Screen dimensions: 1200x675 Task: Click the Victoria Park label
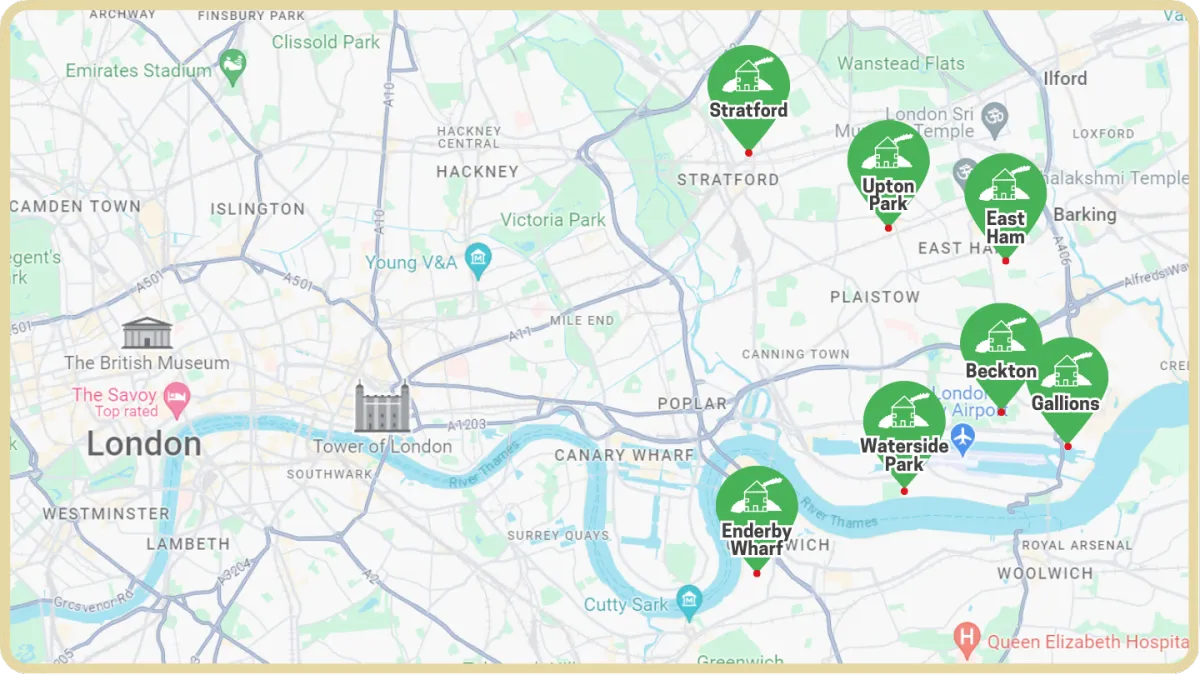553,220
